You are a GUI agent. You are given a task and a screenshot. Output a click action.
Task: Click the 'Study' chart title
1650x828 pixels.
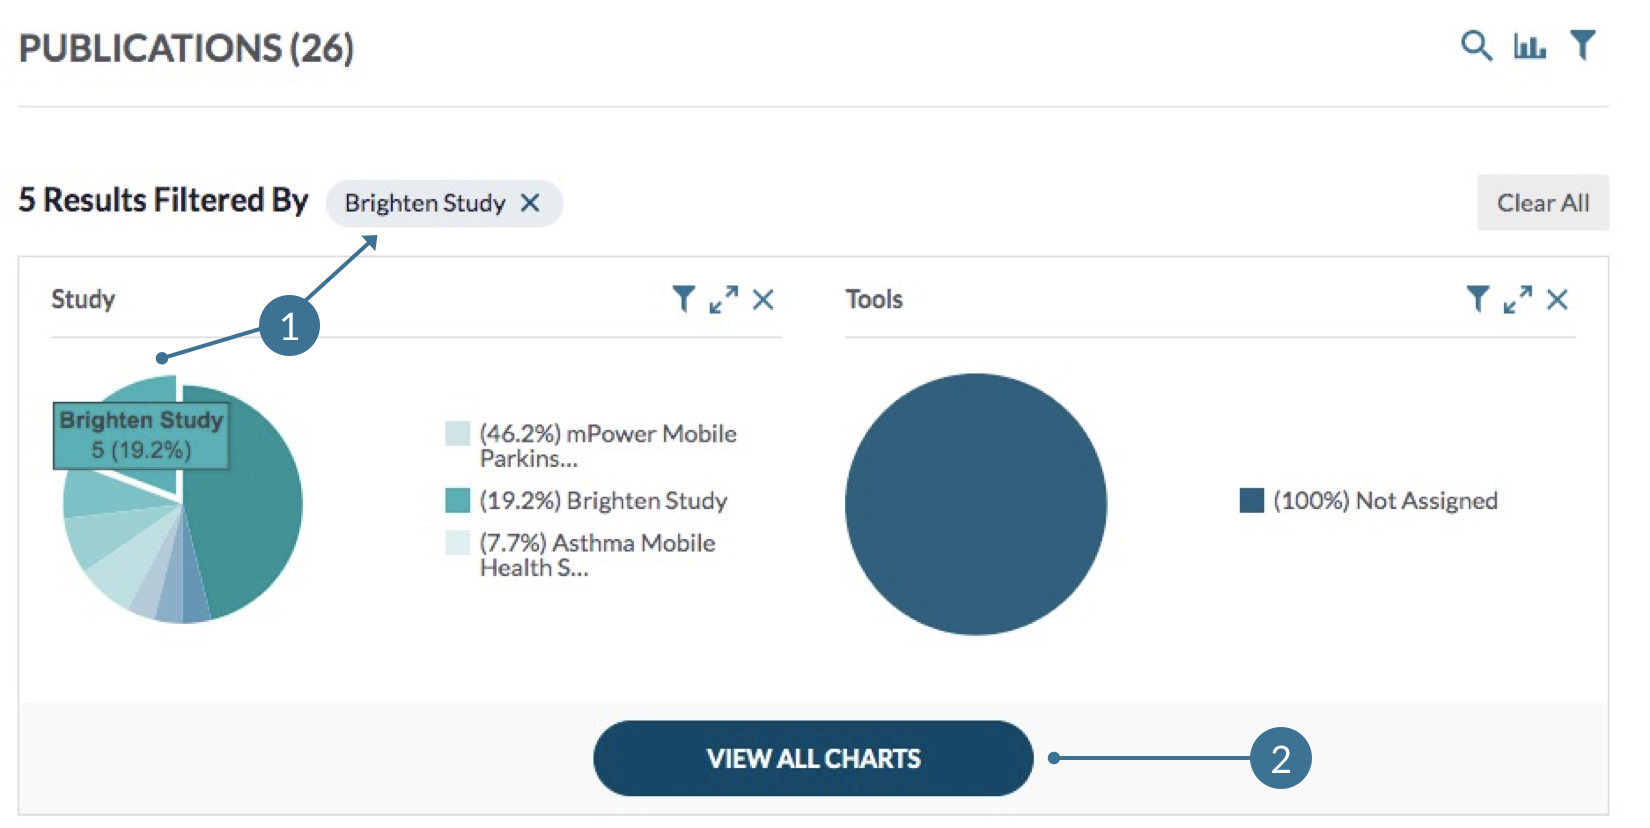coord(83,299)
